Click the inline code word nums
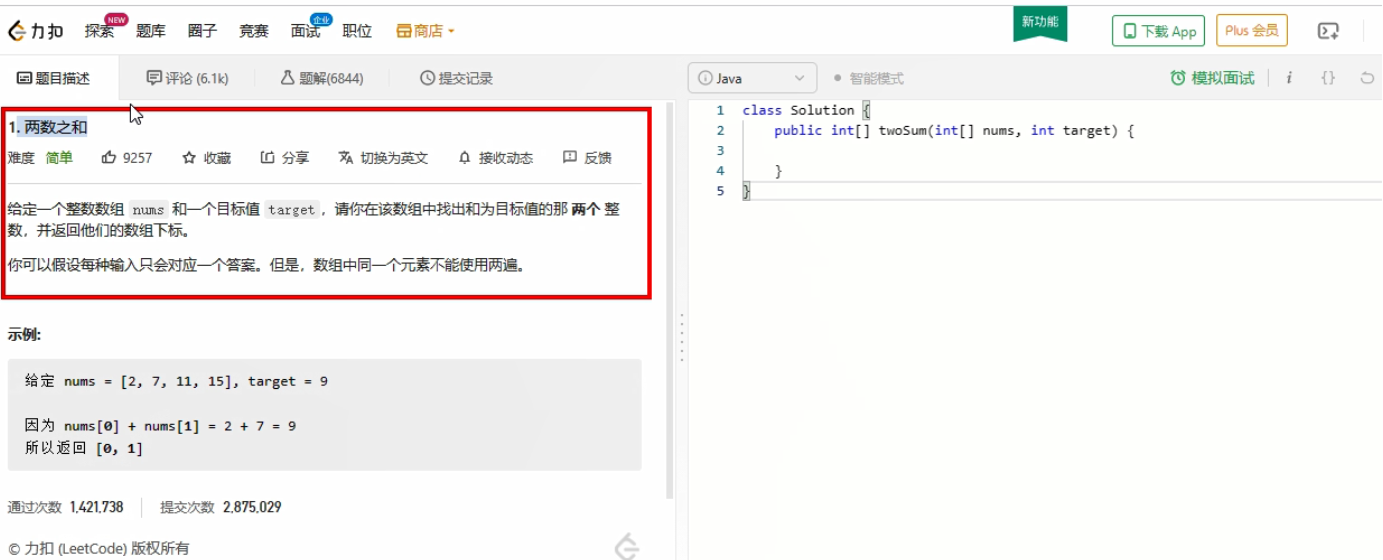Screen dimensions: 1383x560 [148, 210]
